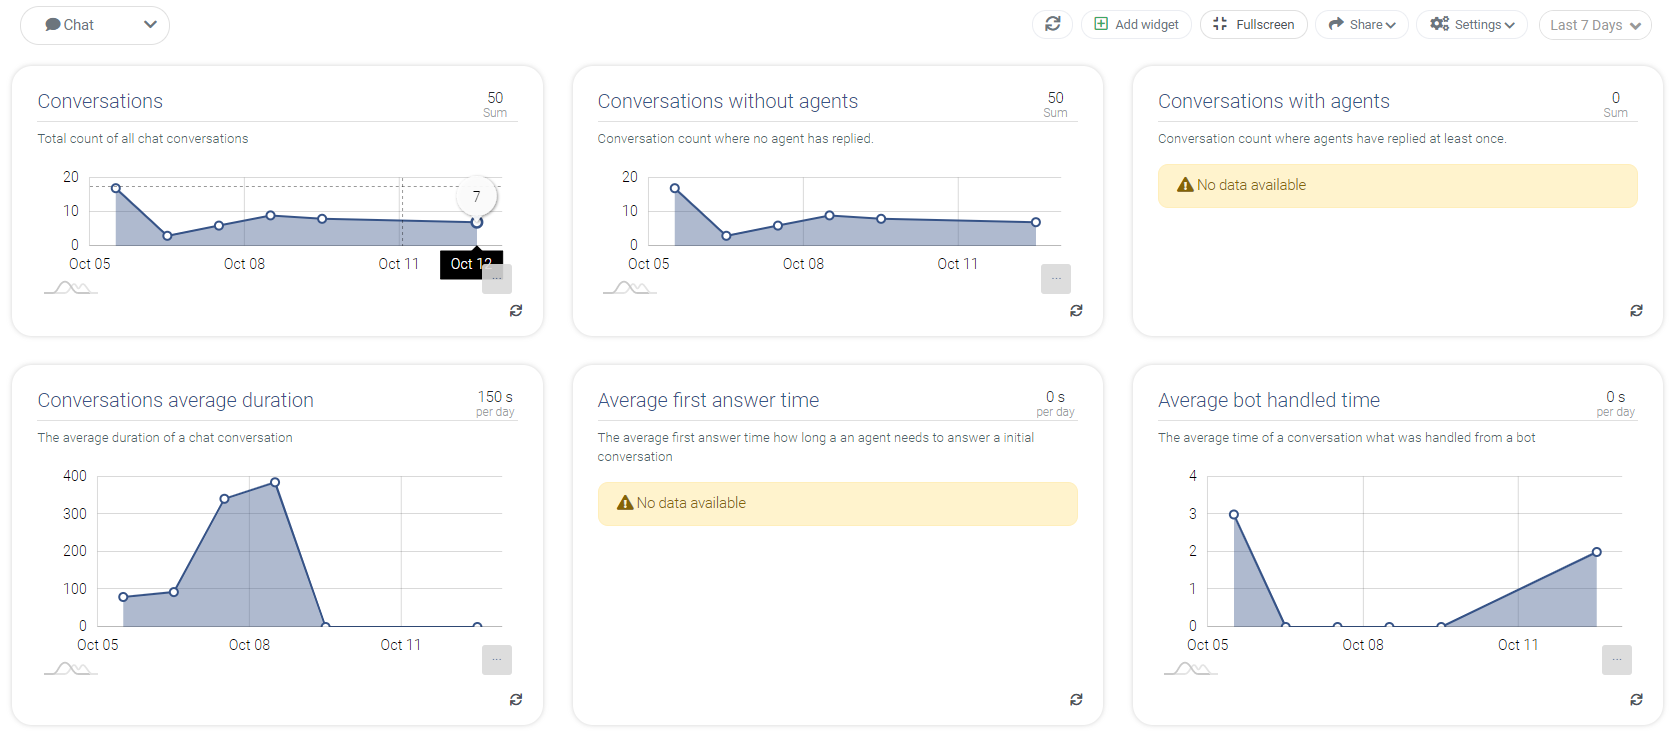Refresh the Average first answer time widget
Screen dimensions: 1676x732
(1076, 700)
